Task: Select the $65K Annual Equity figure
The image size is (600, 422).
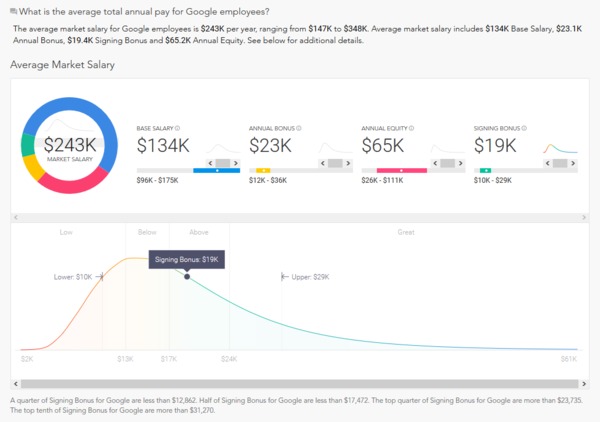Action: coord(383,145)
